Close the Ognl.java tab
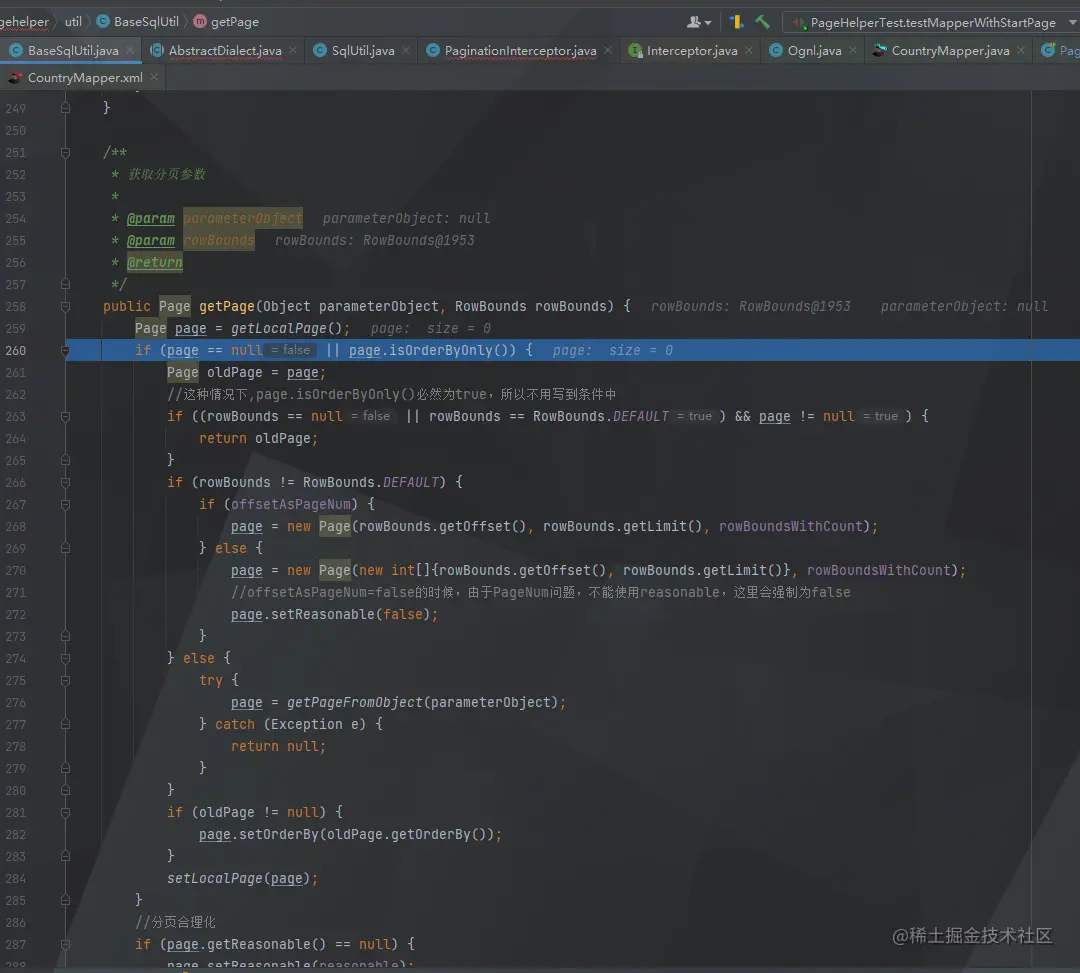 click(x=853, y=50)
